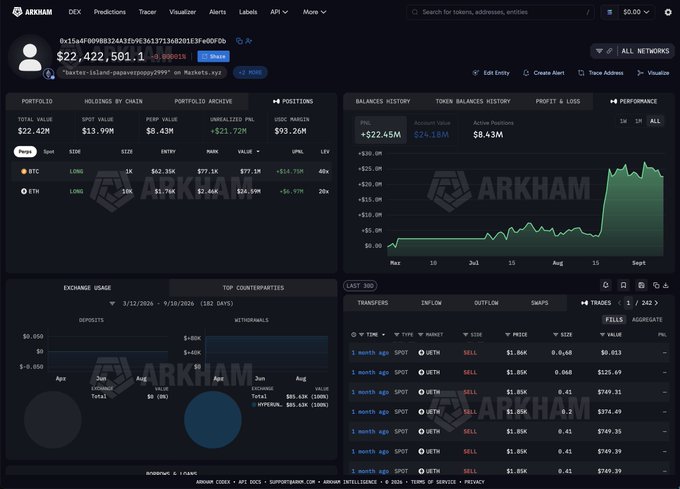
Task: Open the ALL NETWORKS selector
Action: tap(645, 51)
